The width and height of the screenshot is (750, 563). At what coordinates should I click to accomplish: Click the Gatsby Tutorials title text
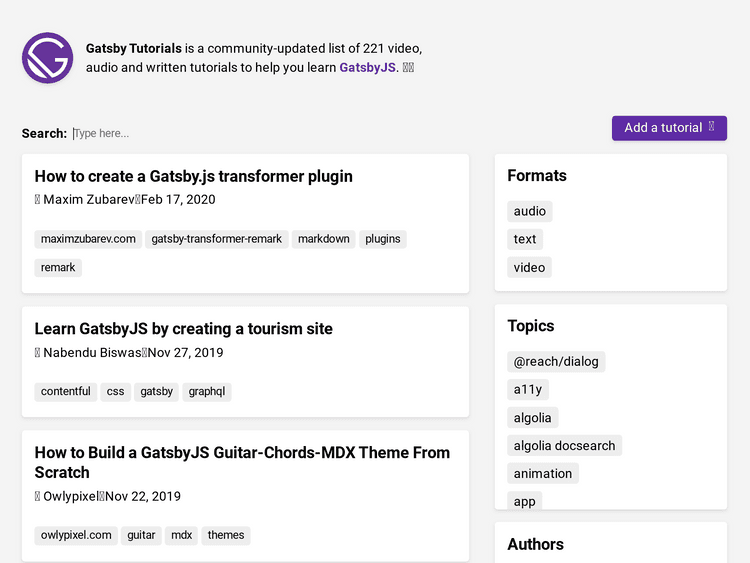(x=133, y=48)
